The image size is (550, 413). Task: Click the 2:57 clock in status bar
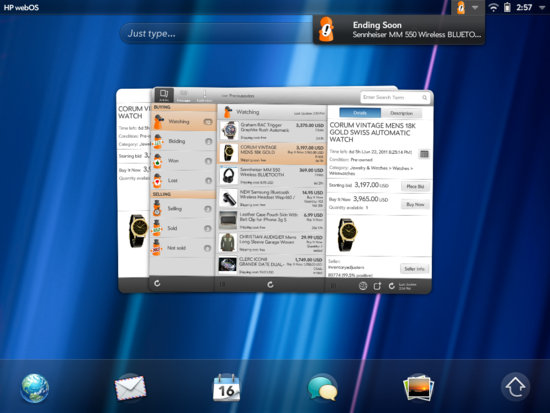(524, 7)
